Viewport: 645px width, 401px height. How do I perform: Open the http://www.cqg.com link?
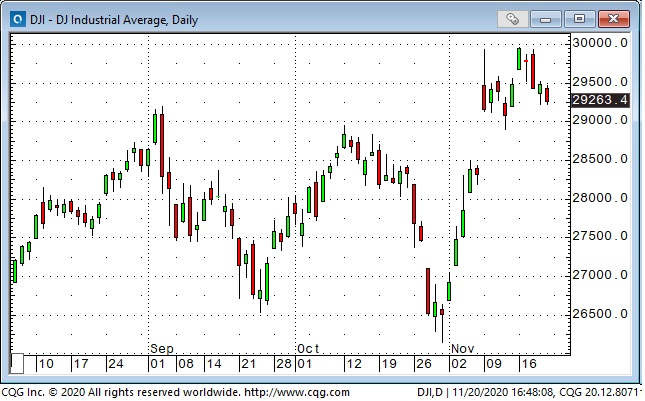(297, 392)
